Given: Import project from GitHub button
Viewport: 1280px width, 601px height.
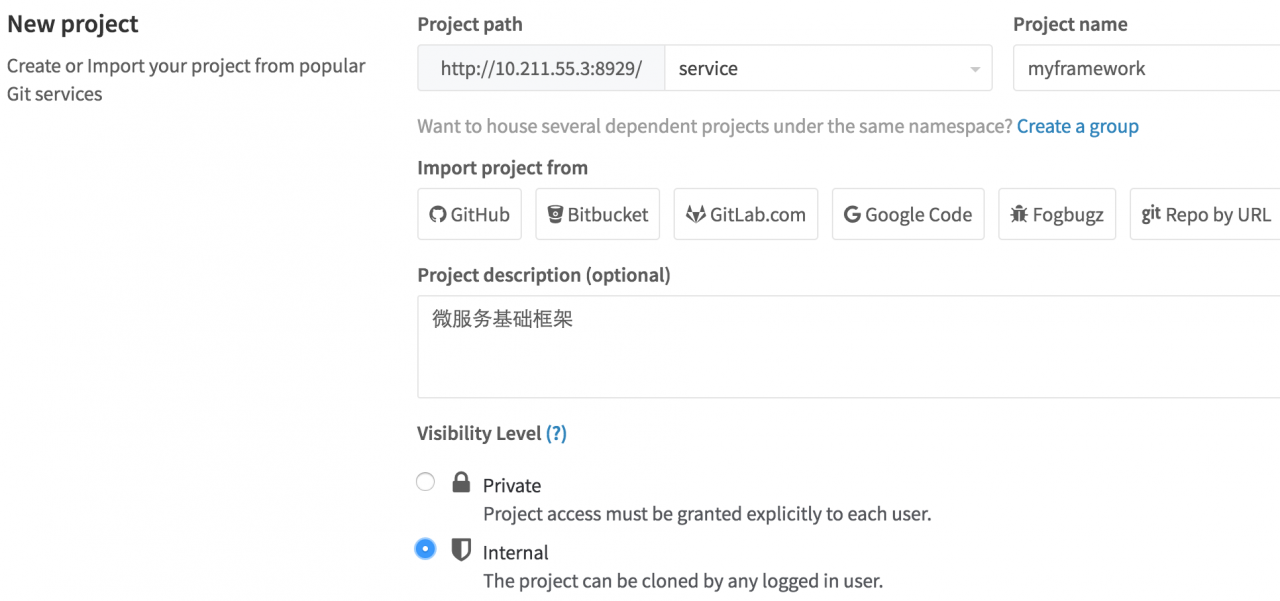Looking at the screenshot, I should tap(469, 214).
